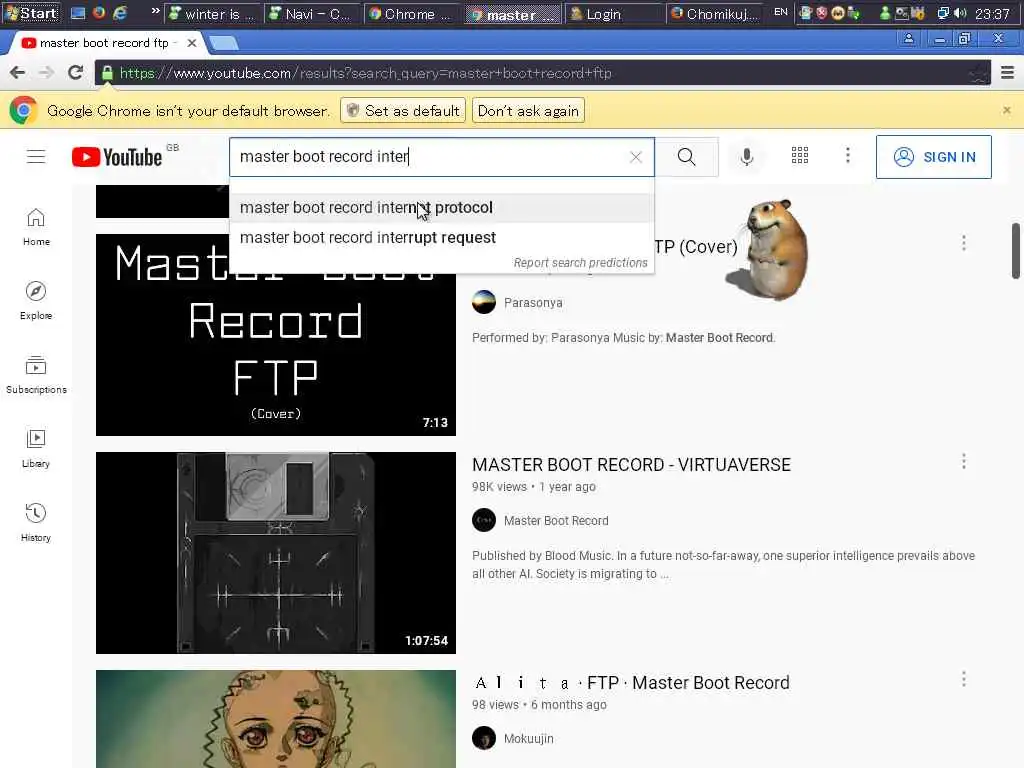Play the Alita anime face thumbnail
The width and height of the screenshot is (1024, 768).
click(x=276, y=718)
